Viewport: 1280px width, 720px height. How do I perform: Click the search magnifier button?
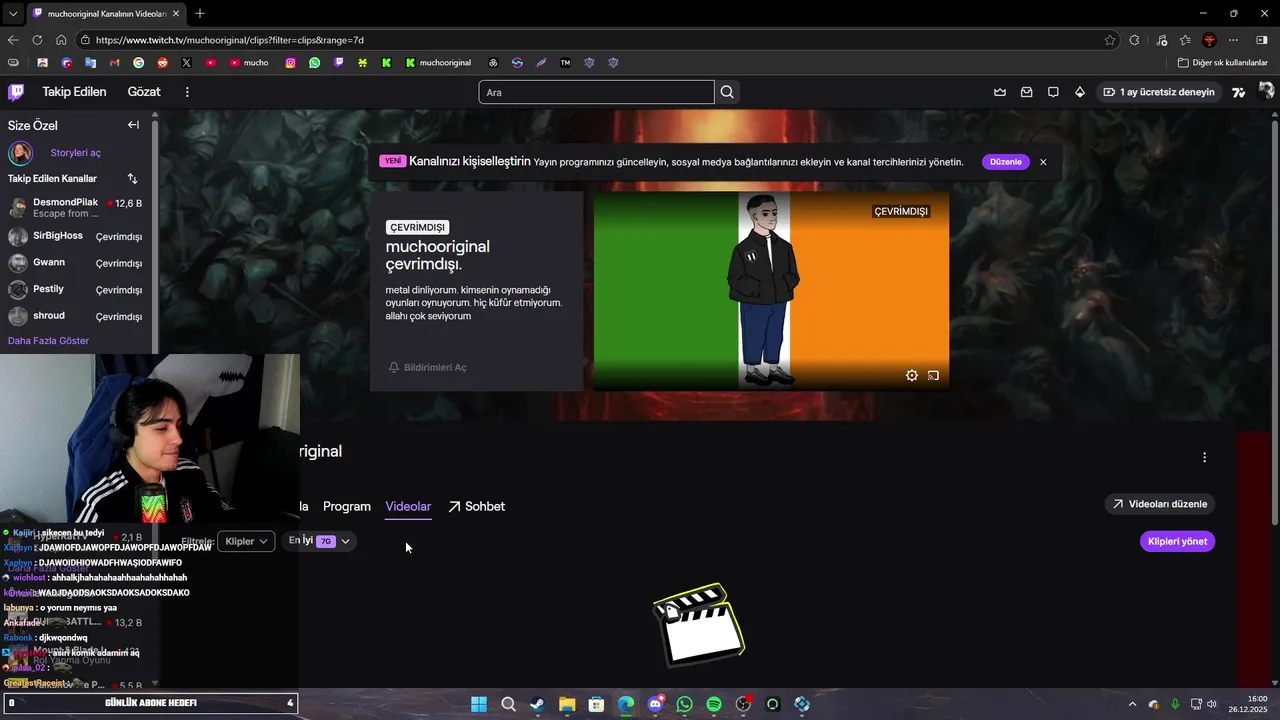(x=727, y=92)
